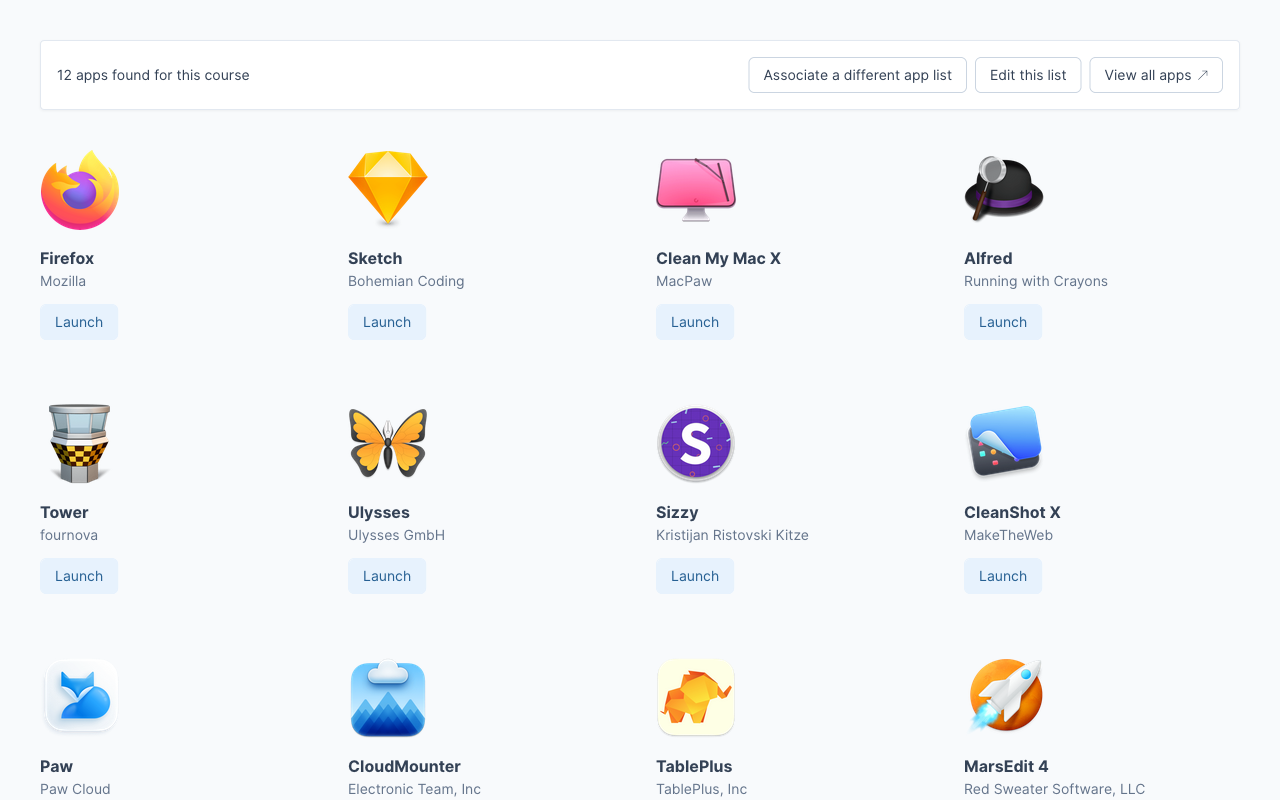Click the TablePlus elephant icon
This screenshot has width=1280, height=800.
coord(696,697)
